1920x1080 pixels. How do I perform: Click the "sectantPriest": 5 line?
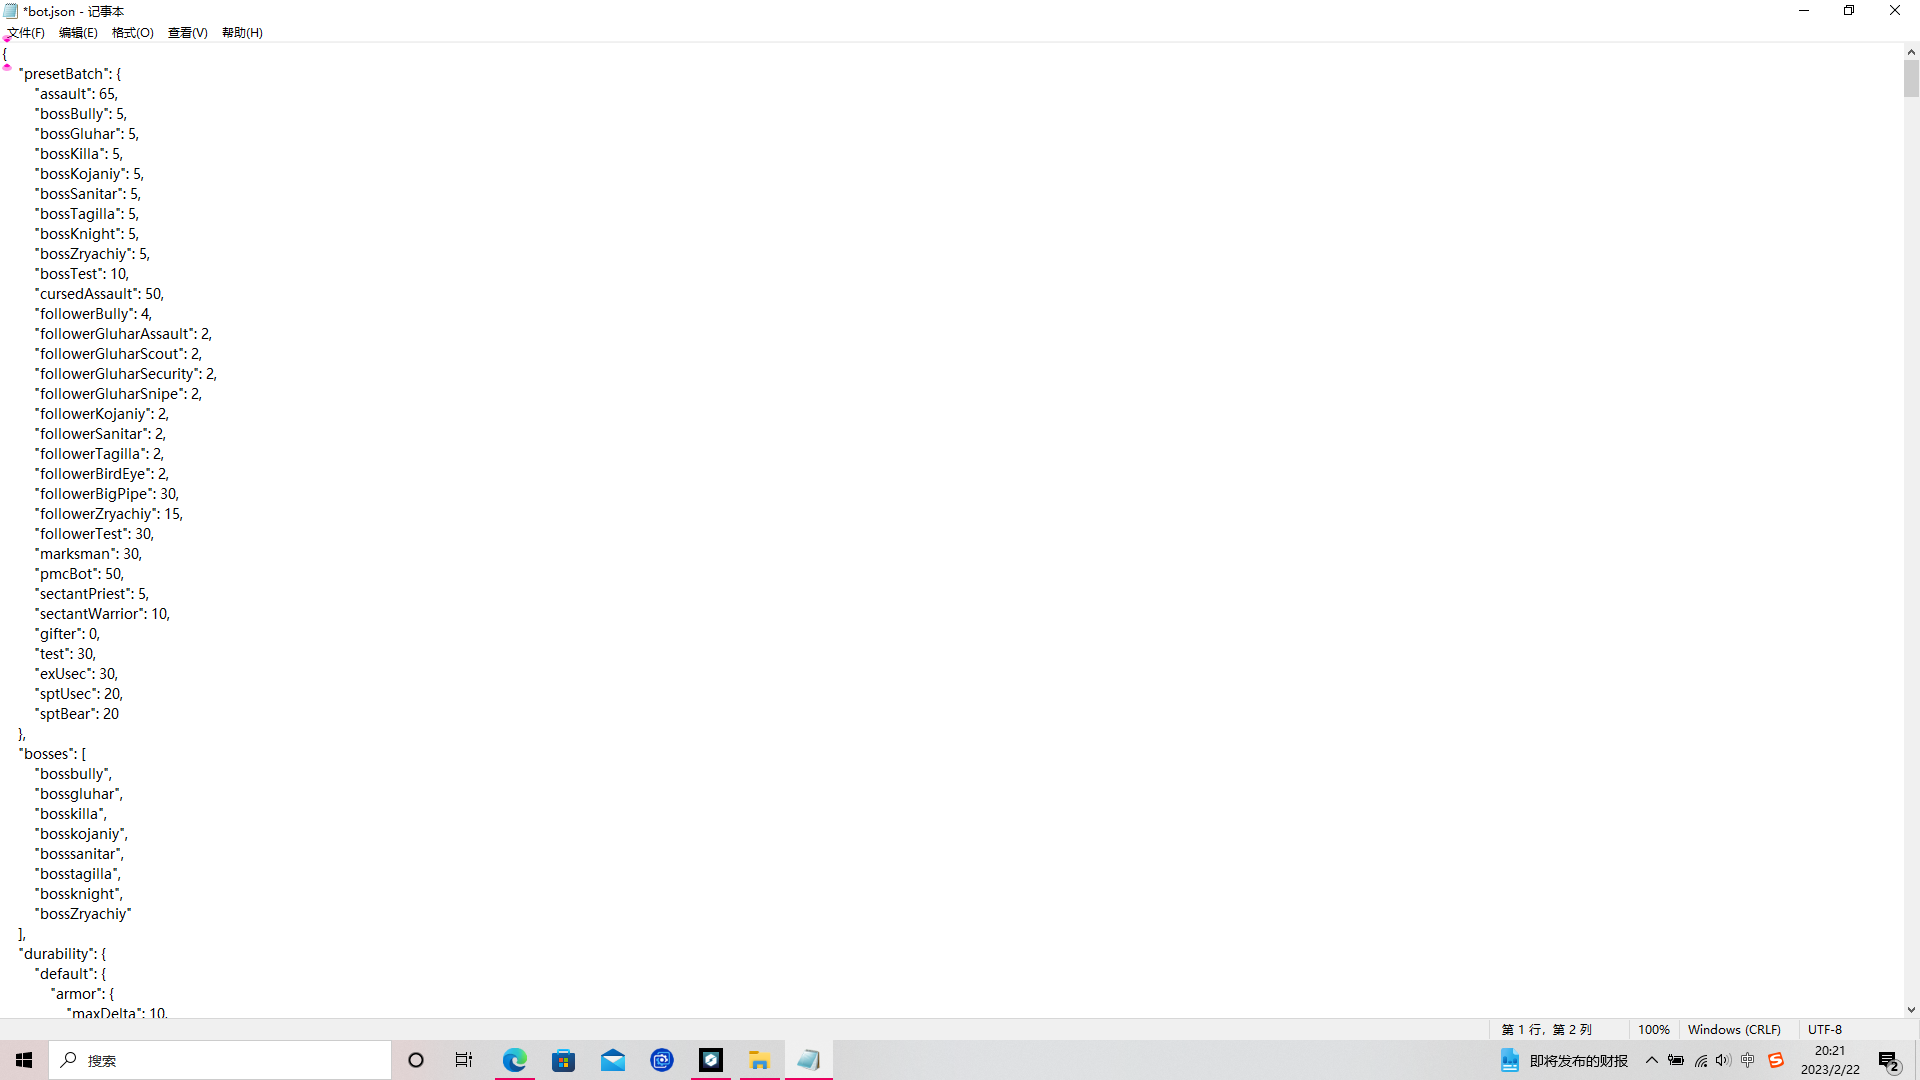[92, 594]
